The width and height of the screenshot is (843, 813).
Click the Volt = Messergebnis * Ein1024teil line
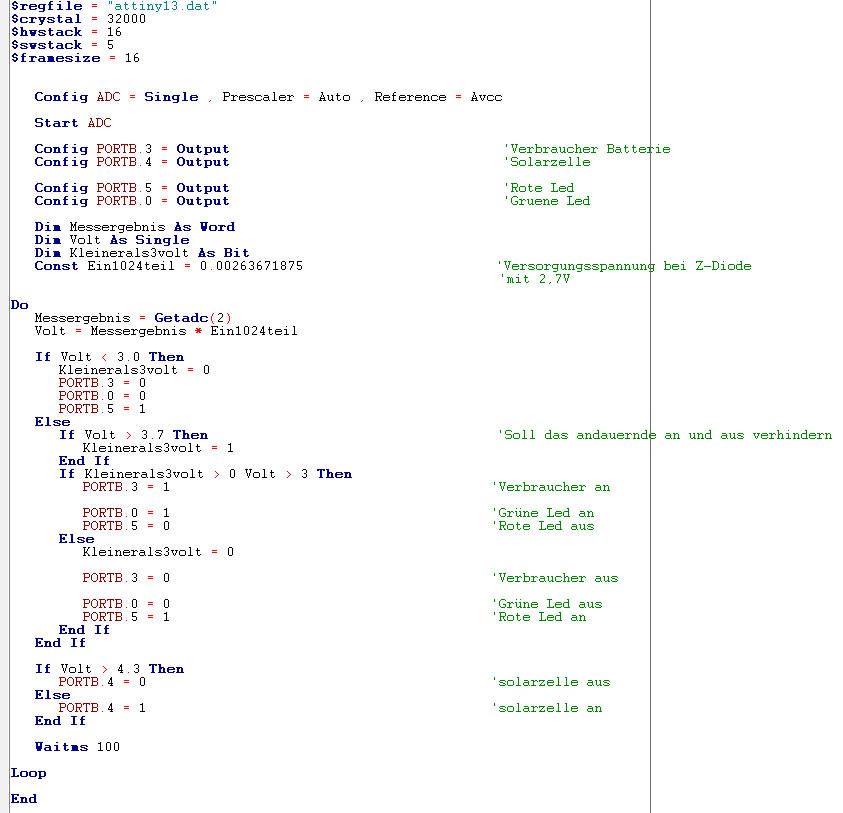pyautogui.click(x=166, y=331)
